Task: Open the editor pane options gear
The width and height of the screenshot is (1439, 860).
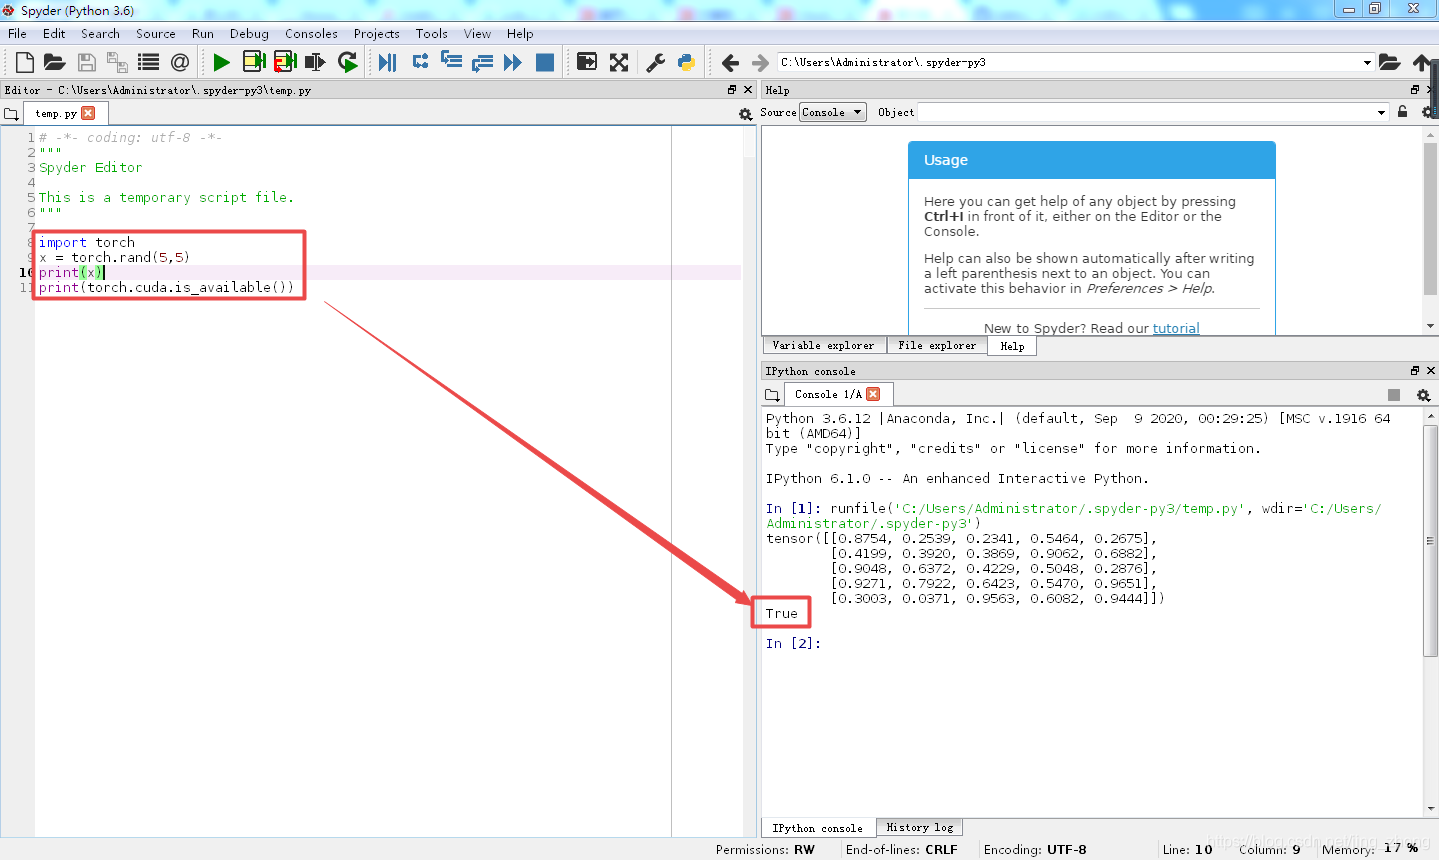Action: (x=745, y=114)
